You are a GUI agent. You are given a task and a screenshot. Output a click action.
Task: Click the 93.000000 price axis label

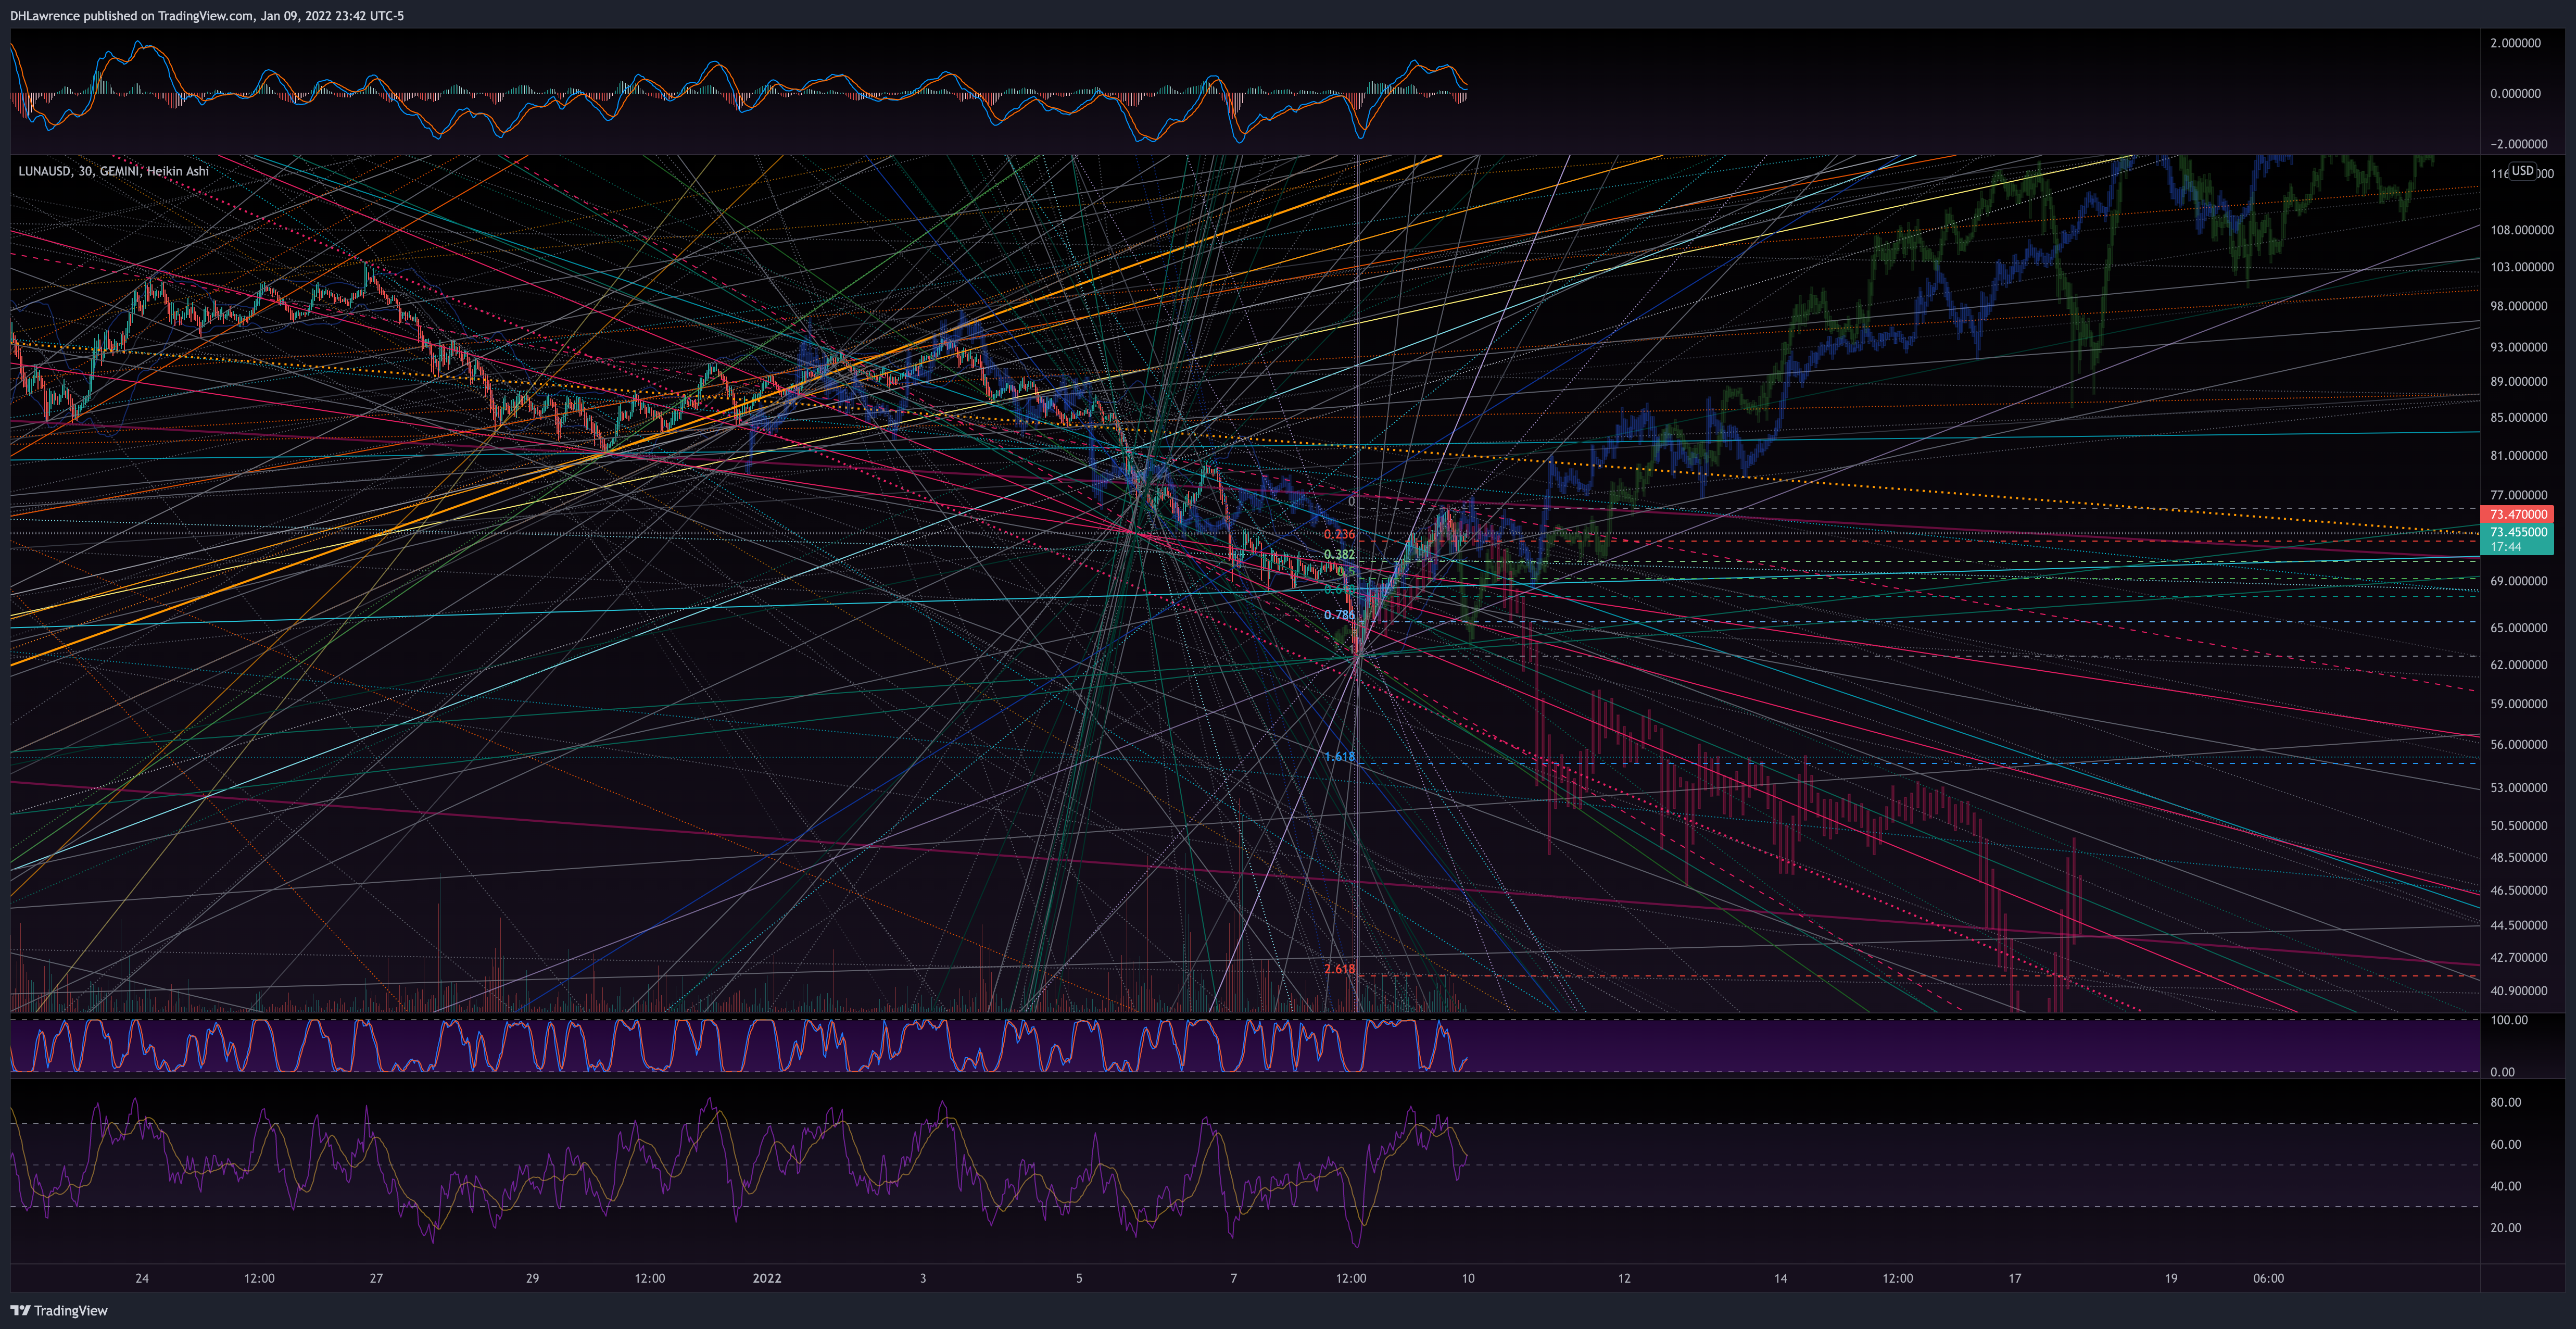(2518, 347)
